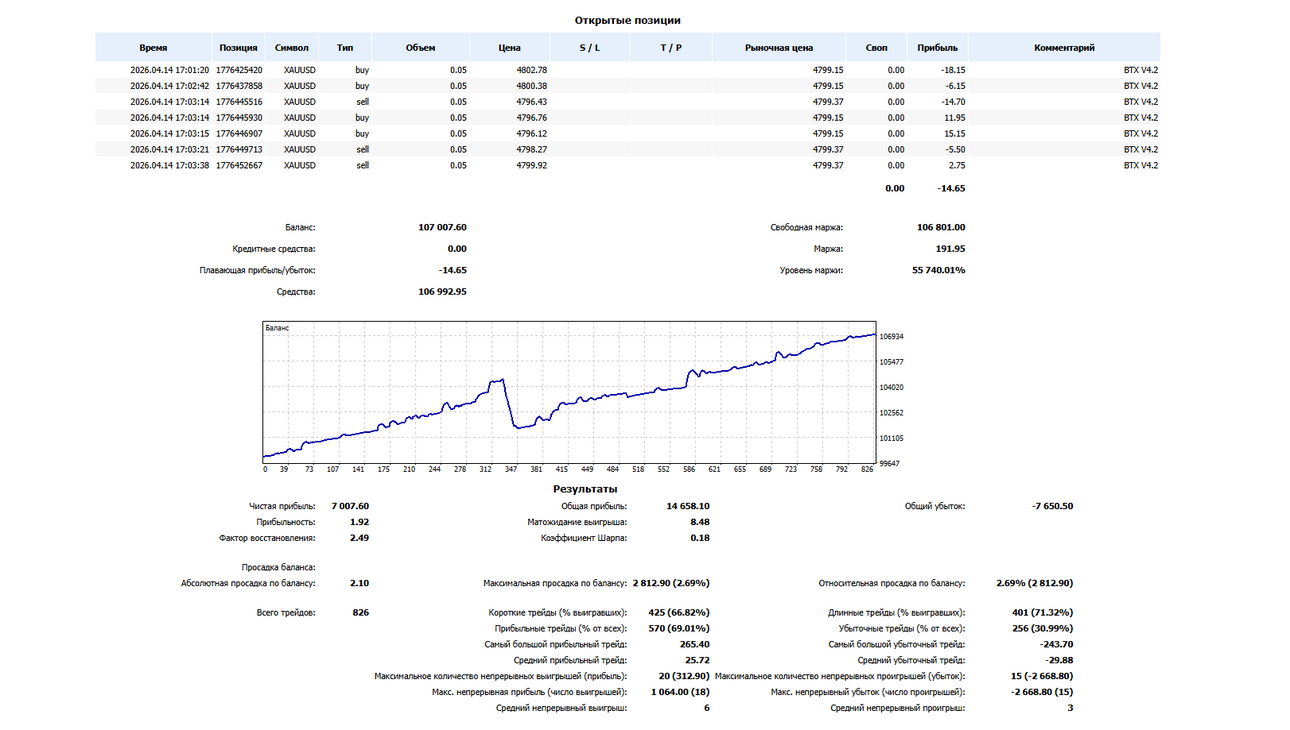Click the 'Время' column header

click(x=153, y=47)
